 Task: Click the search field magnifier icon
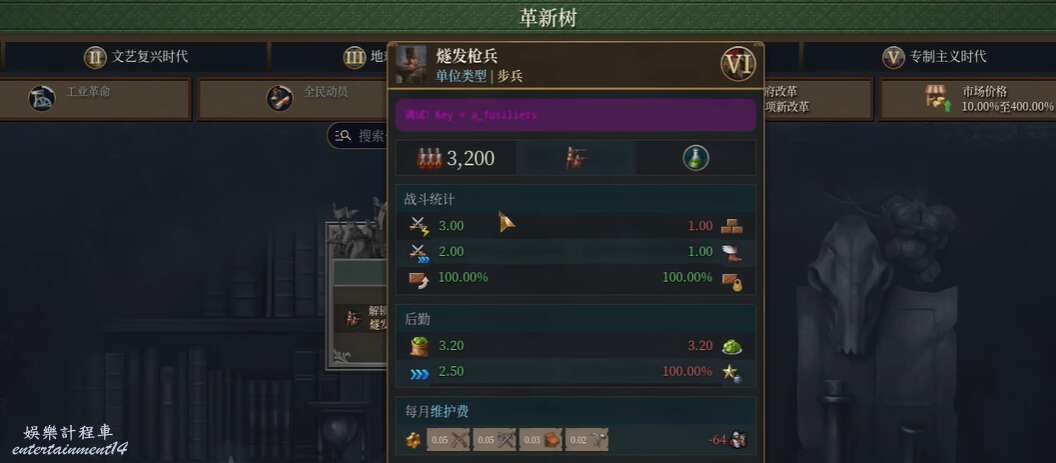click(x=343, y=136)
